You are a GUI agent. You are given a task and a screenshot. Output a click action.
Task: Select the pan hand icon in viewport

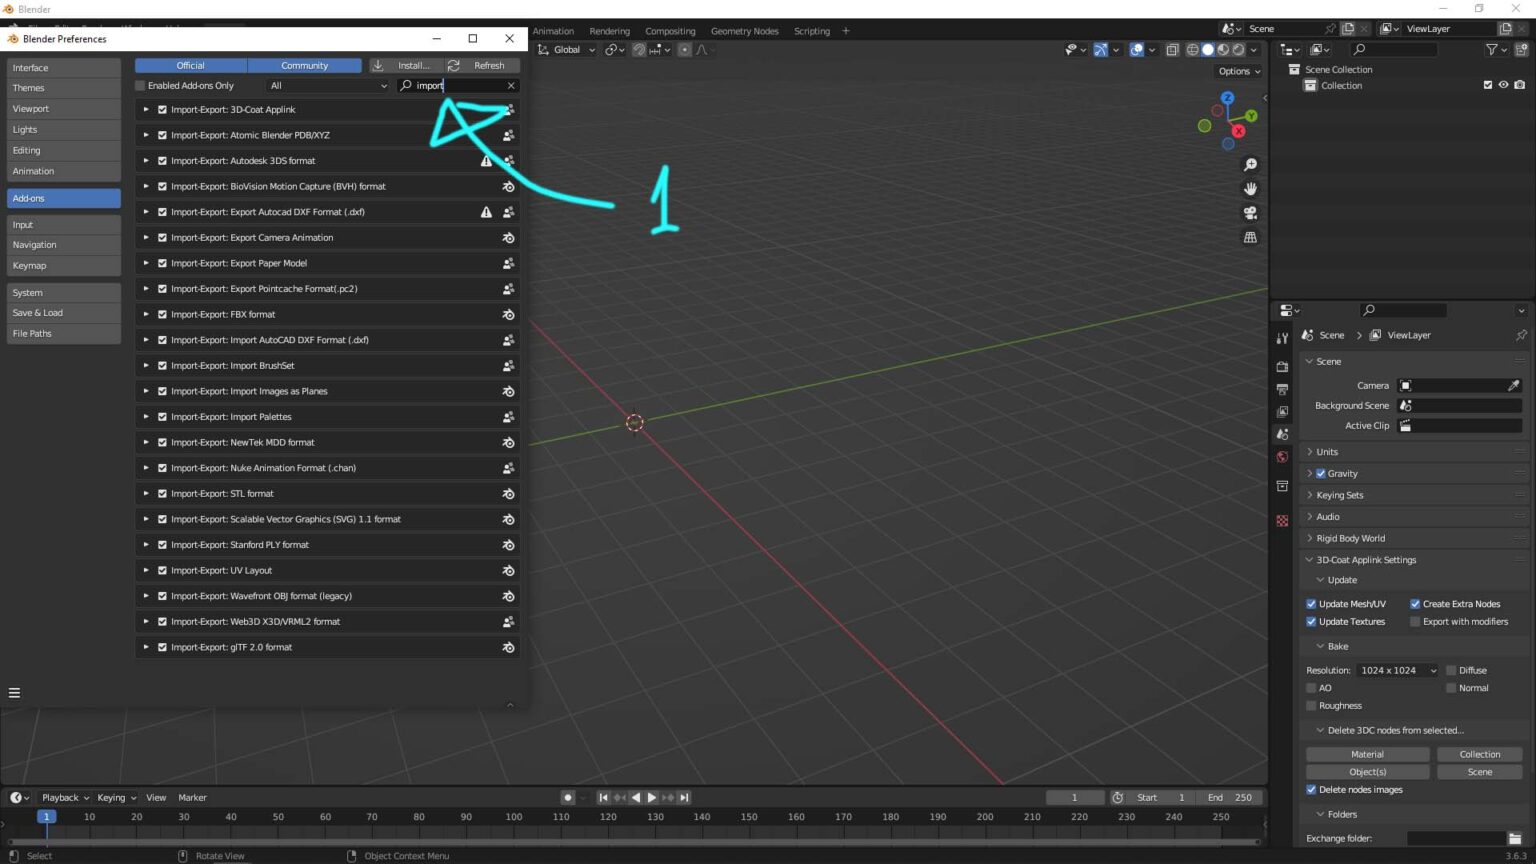(1250, 189)
